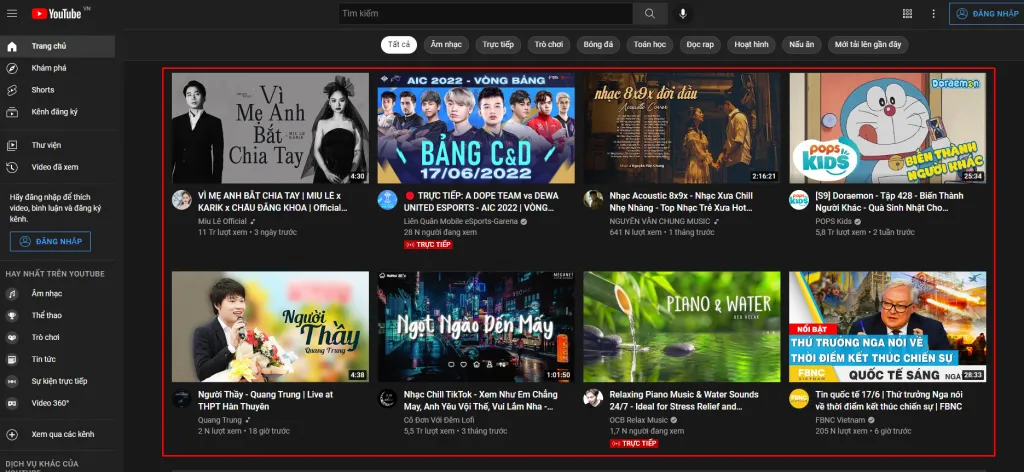
Task: Activate voice search microphone icon
Action: (684, 14)
